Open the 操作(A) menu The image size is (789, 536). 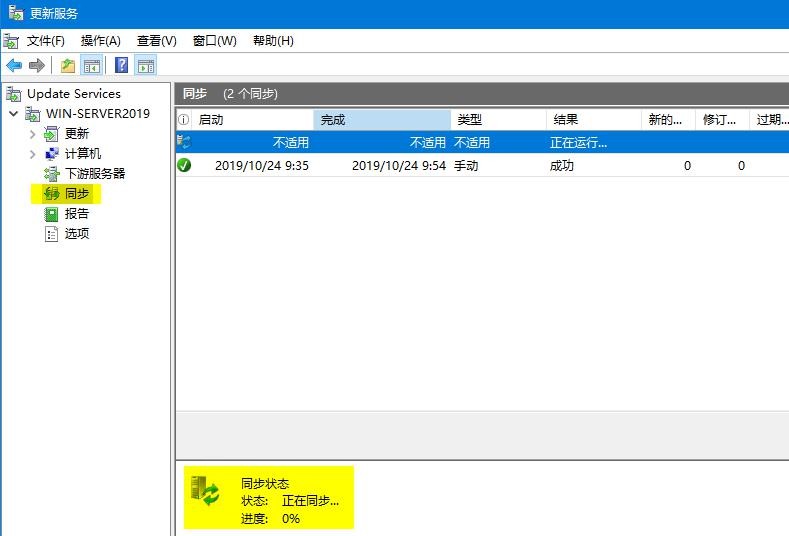[x=100, y=41]
